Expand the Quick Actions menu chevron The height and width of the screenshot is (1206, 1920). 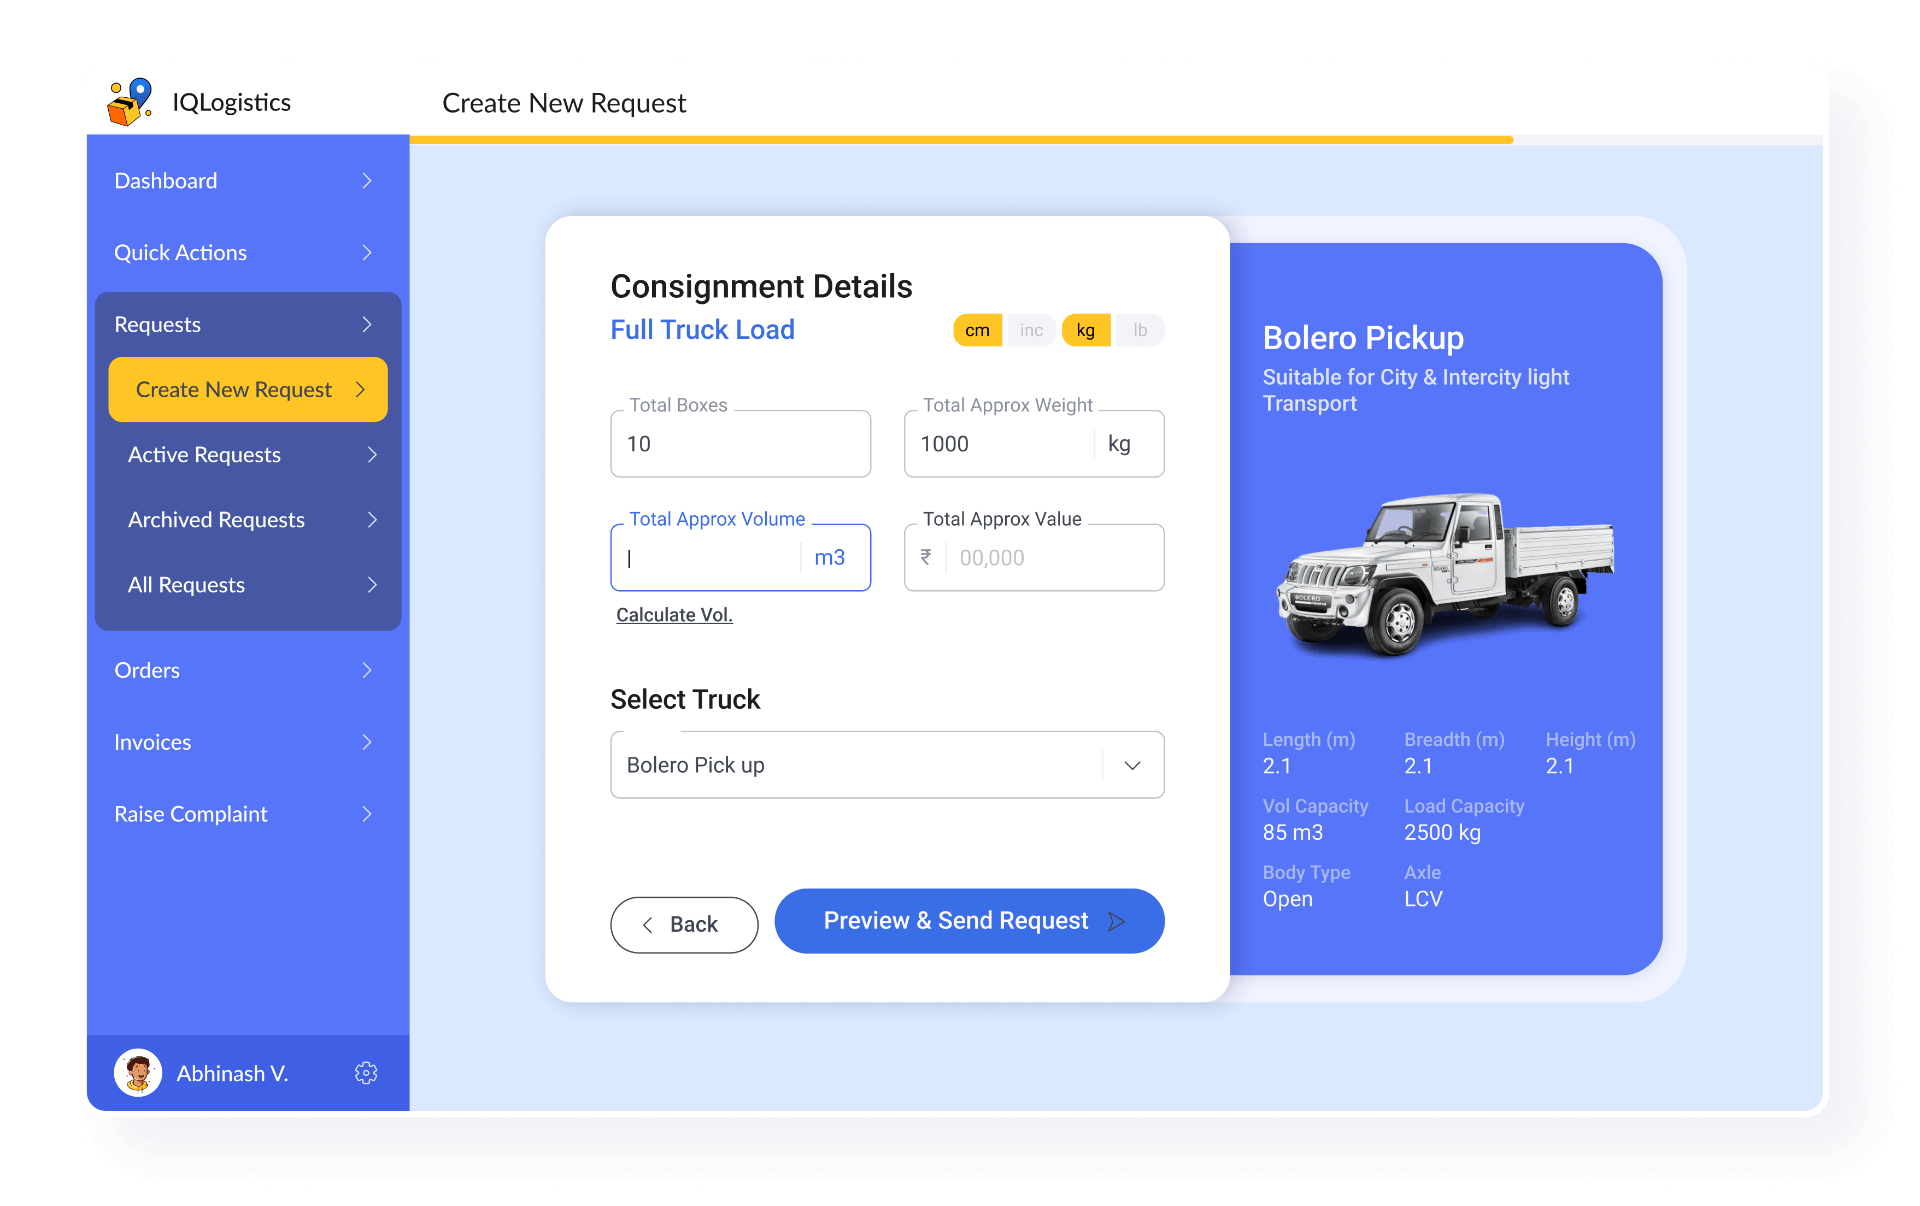367,253
